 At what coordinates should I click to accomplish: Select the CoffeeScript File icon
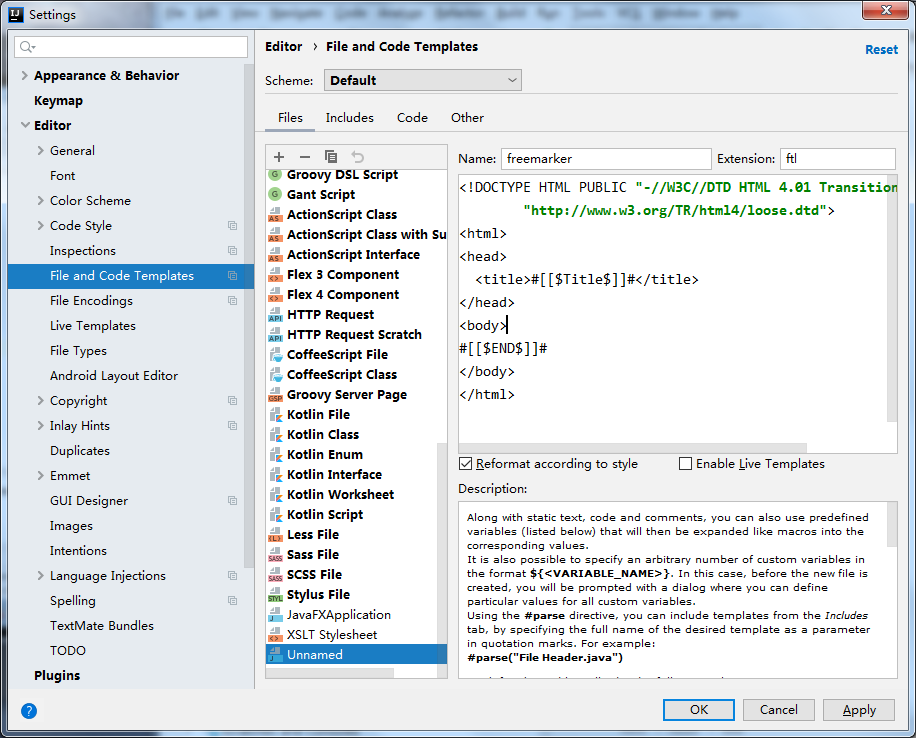275,355
